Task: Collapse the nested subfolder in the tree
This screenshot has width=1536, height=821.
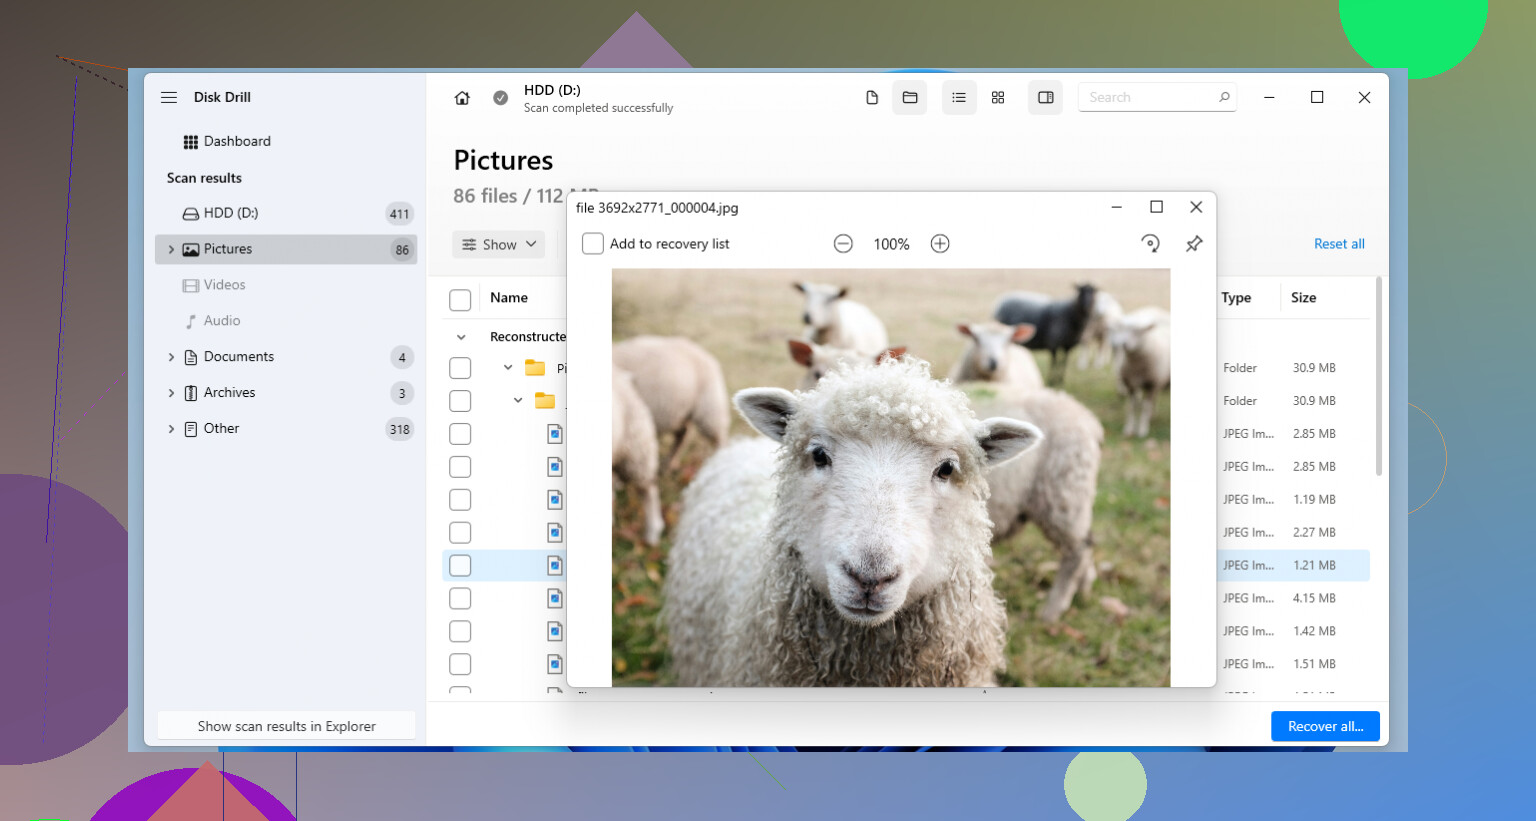Action: [518, 401]
